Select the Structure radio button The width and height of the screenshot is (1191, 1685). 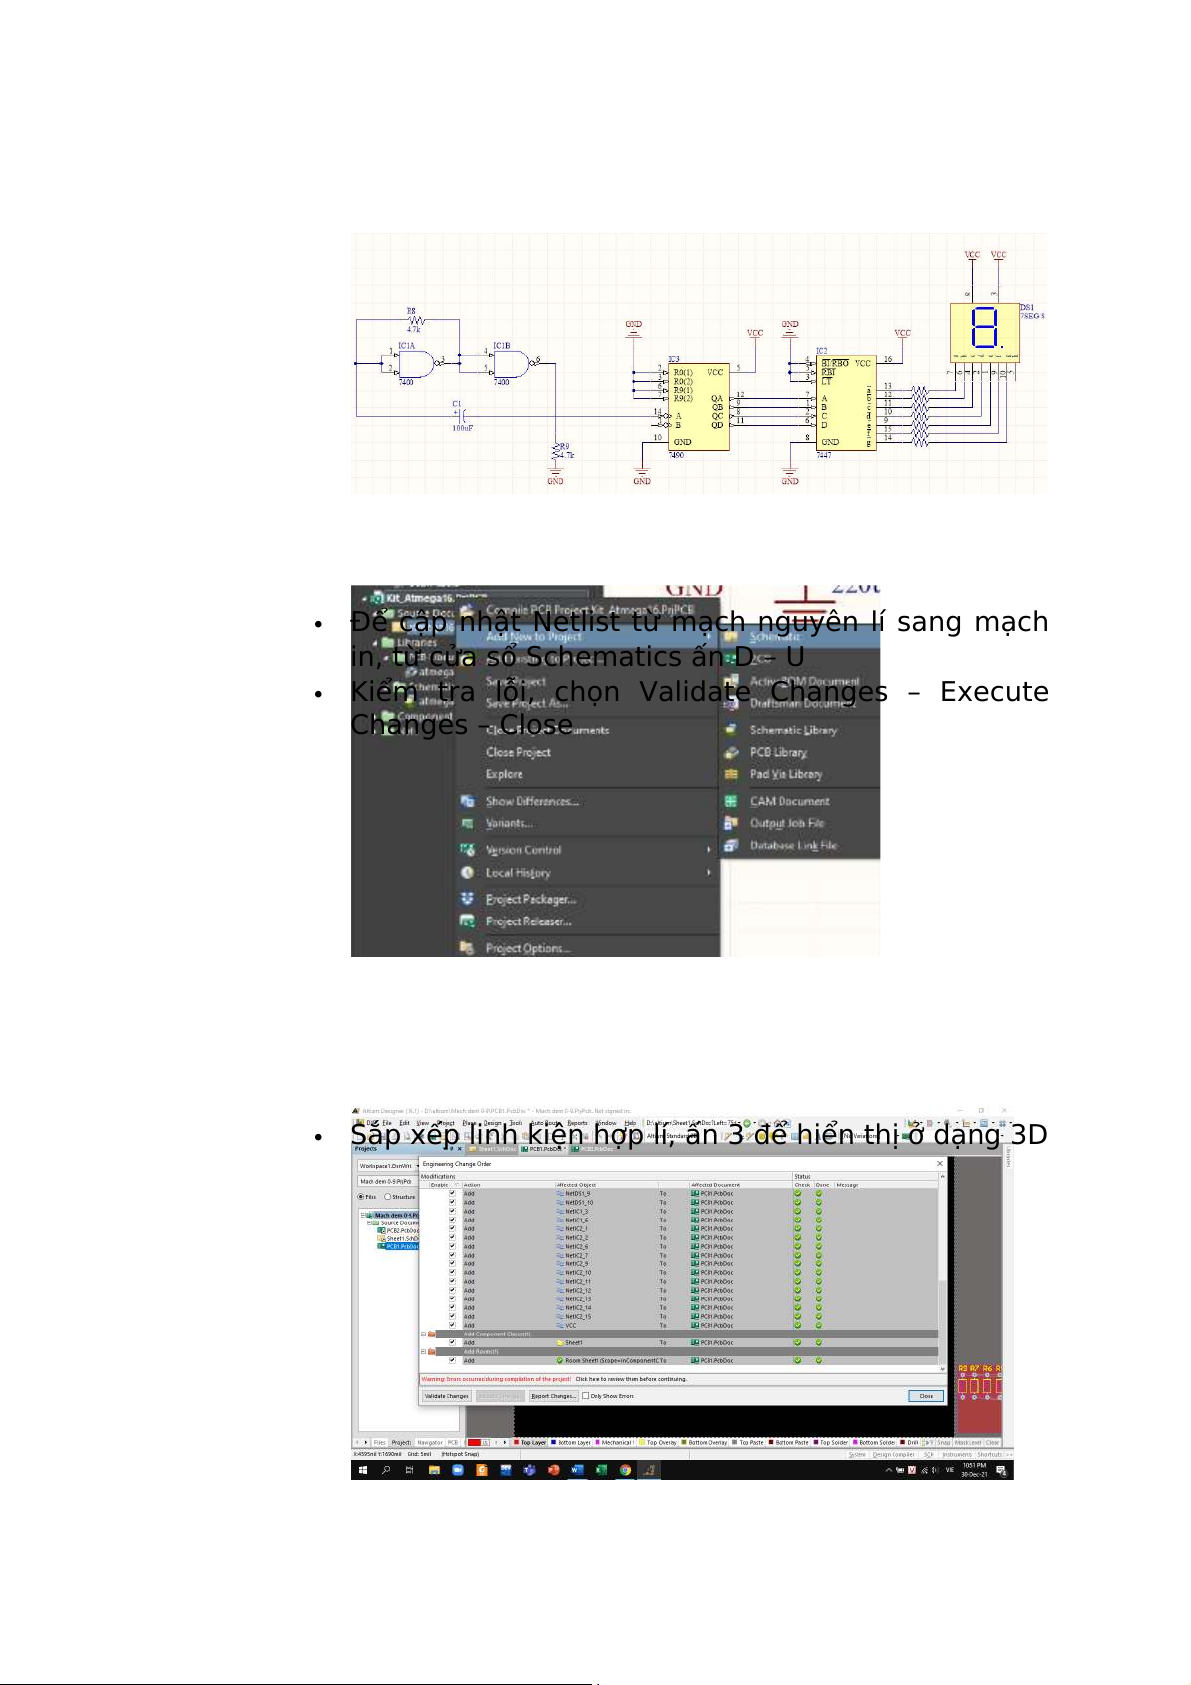click(388, 1197)
